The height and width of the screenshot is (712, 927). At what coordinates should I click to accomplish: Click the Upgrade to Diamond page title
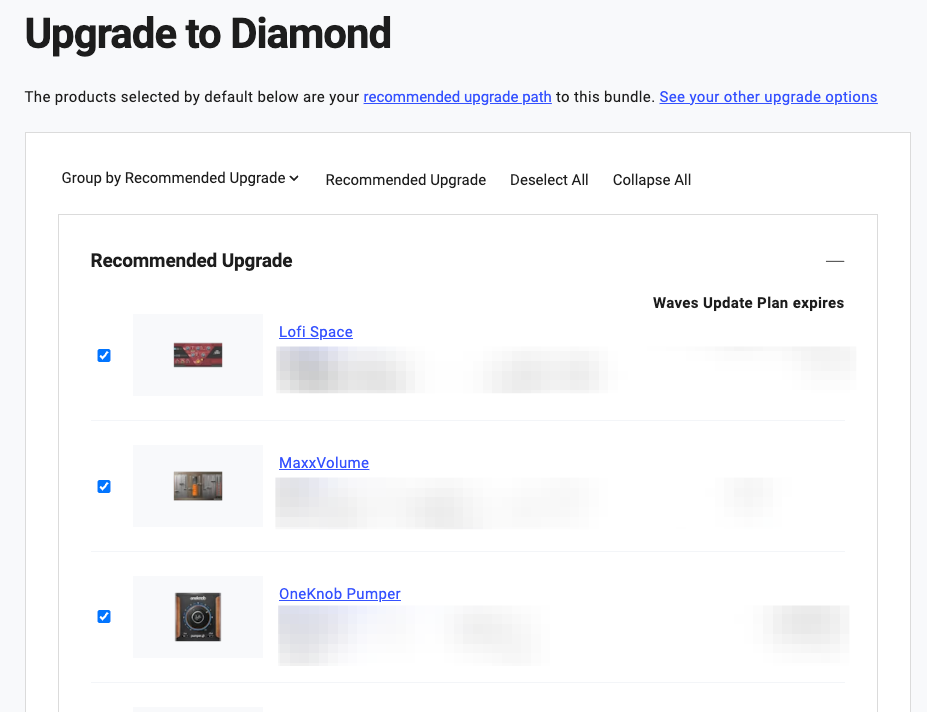click(x=208, y=34)
